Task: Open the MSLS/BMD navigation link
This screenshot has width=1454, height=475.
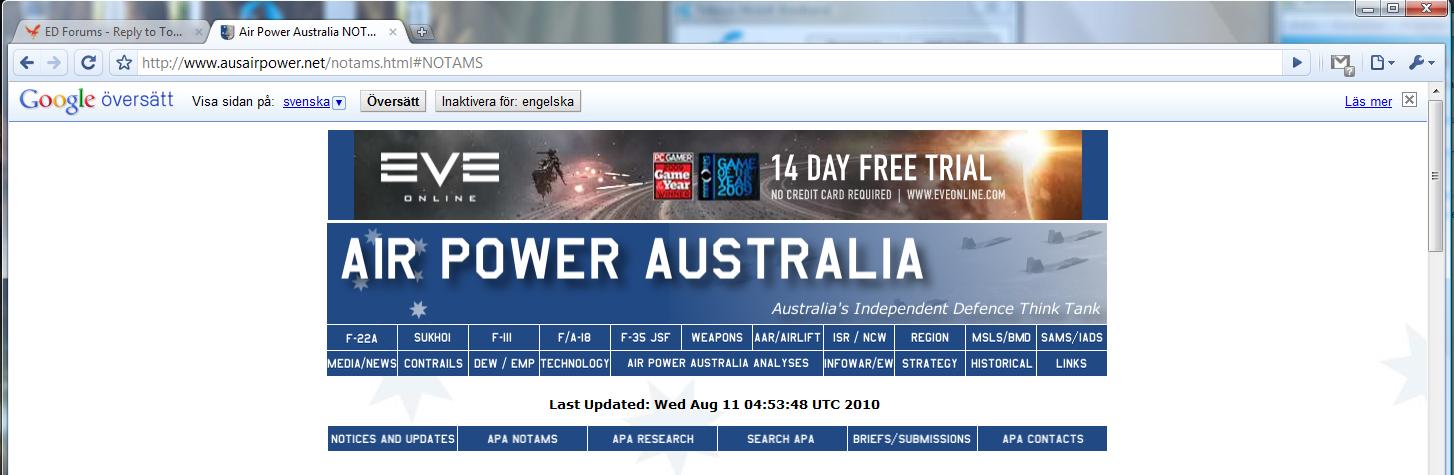Action: pos(1001,338)
